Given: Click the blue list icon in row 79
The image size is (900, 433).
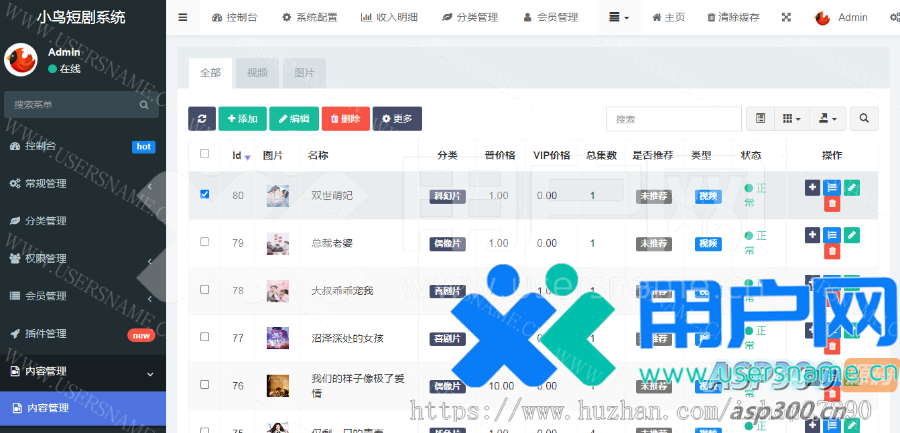Looking at the screenshot, I should (832, 235).
